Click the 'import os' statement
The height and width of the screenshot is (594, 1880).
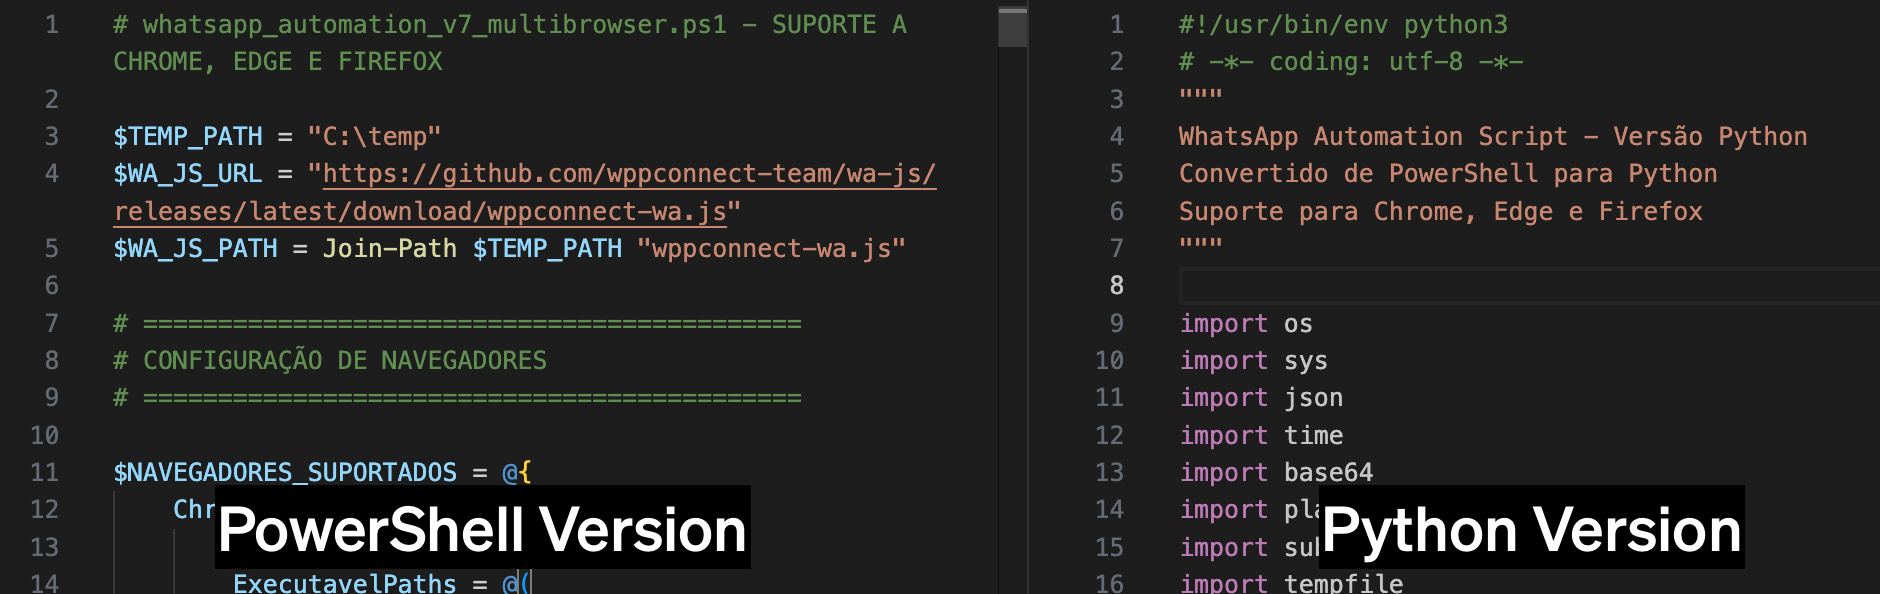pyautogui.click(x=1246, y=324)
